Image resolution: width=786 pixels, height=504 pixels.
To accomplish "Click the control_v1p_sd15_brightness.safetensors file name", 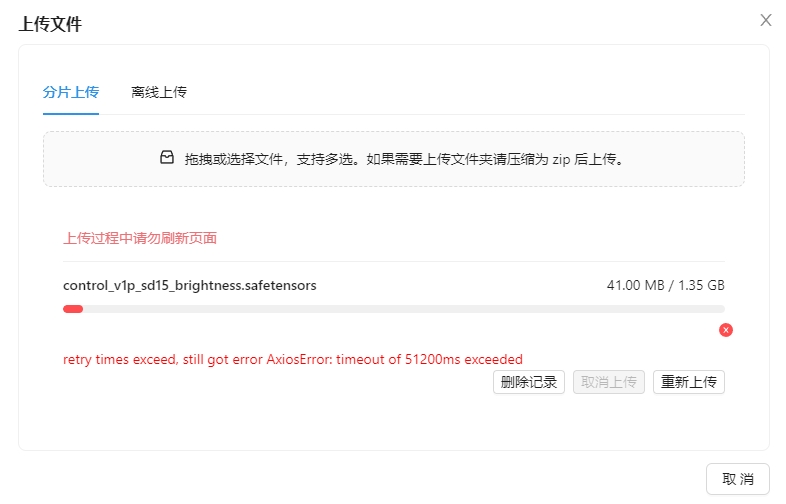I will point(189,285).
